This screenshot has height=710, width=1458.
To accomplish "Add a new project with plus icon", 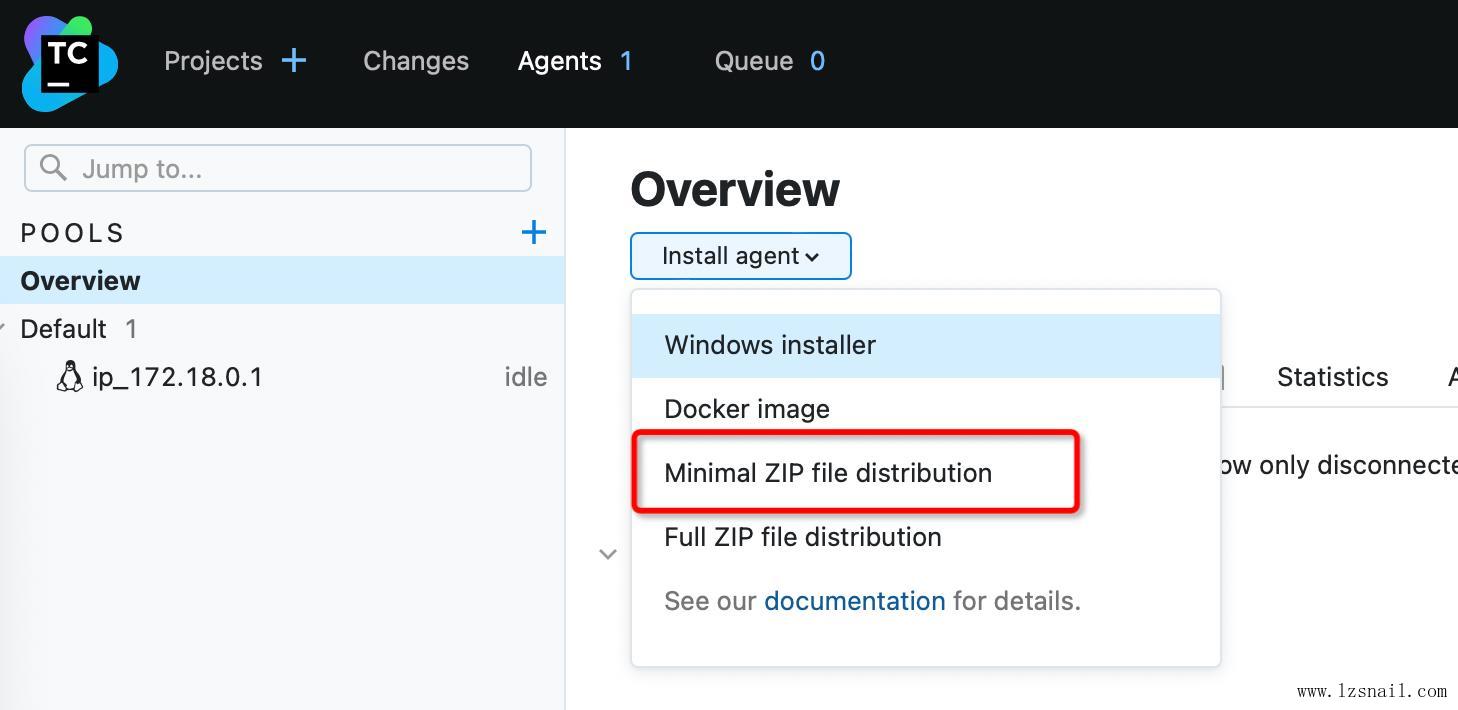I will click(294, 61).
